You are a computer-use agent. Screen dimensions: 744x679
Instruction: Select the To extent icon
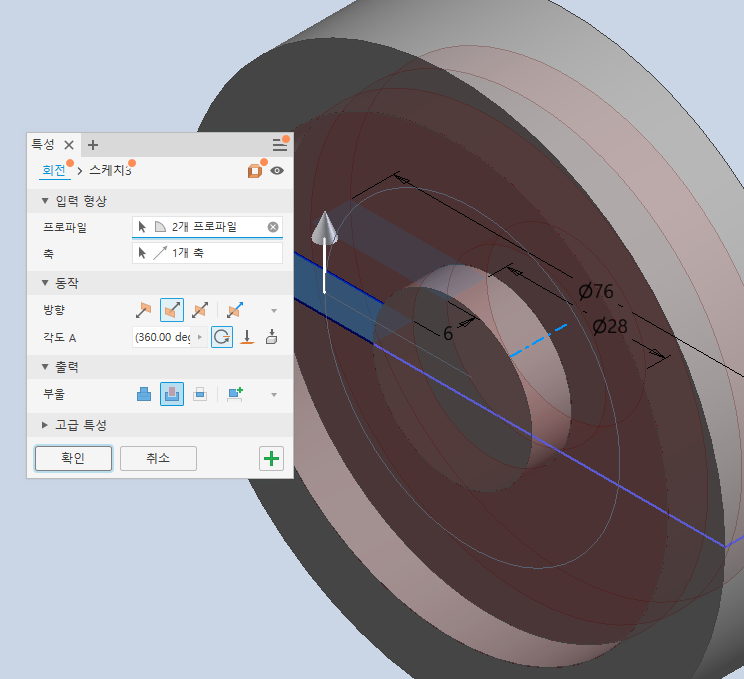point(247,337)
